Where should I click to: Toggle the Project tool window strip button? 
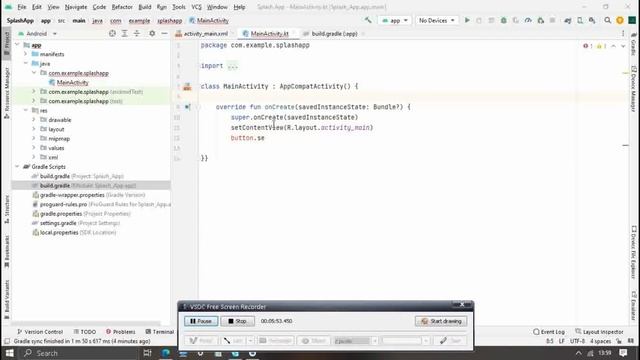[x=7, y=43]
